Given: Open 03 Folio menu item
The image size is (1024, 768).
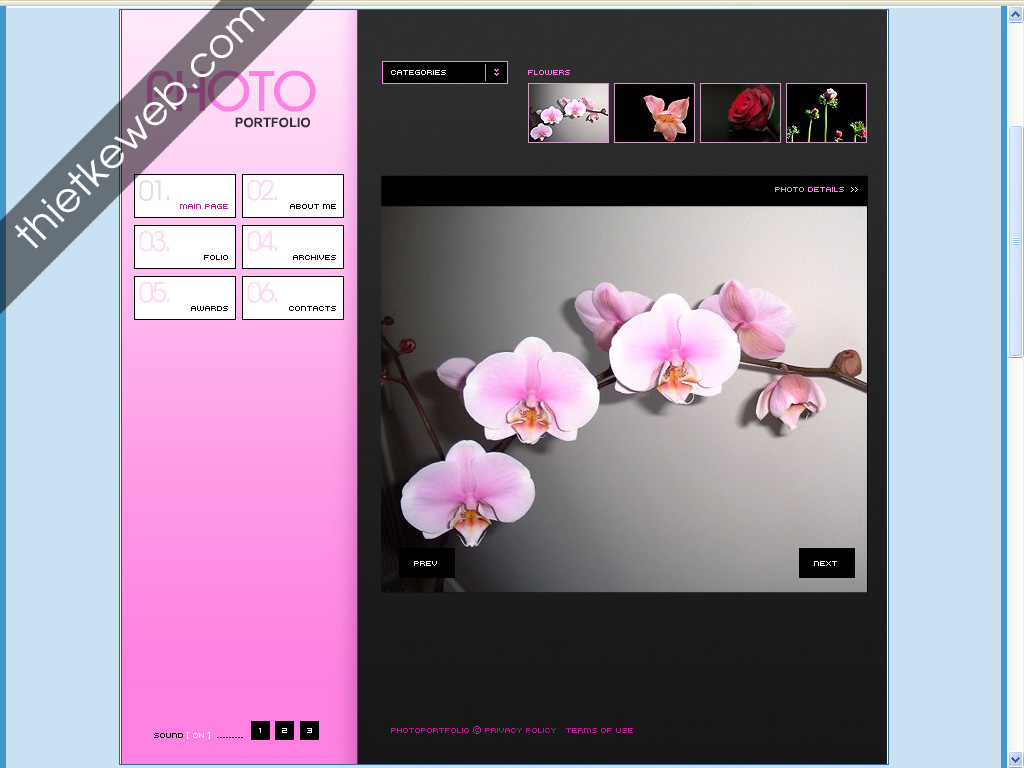Looking at the screenshot, I should point(185,247).
